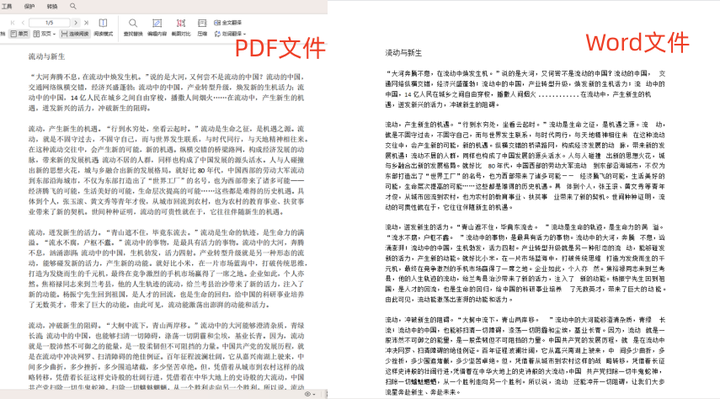Image resolution: width=720 pixels, height=399 pixels.
Task: Jump to the last page of the PDF
Action: click(x=86, y=22)
